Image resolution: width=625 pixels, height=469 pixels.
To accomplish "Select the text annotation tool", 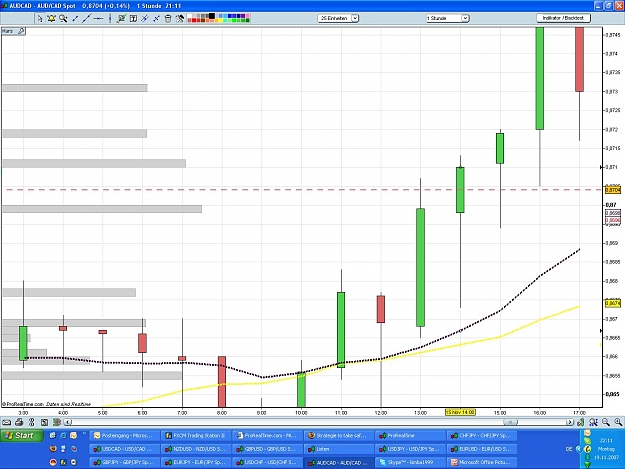I will (133, 18).
